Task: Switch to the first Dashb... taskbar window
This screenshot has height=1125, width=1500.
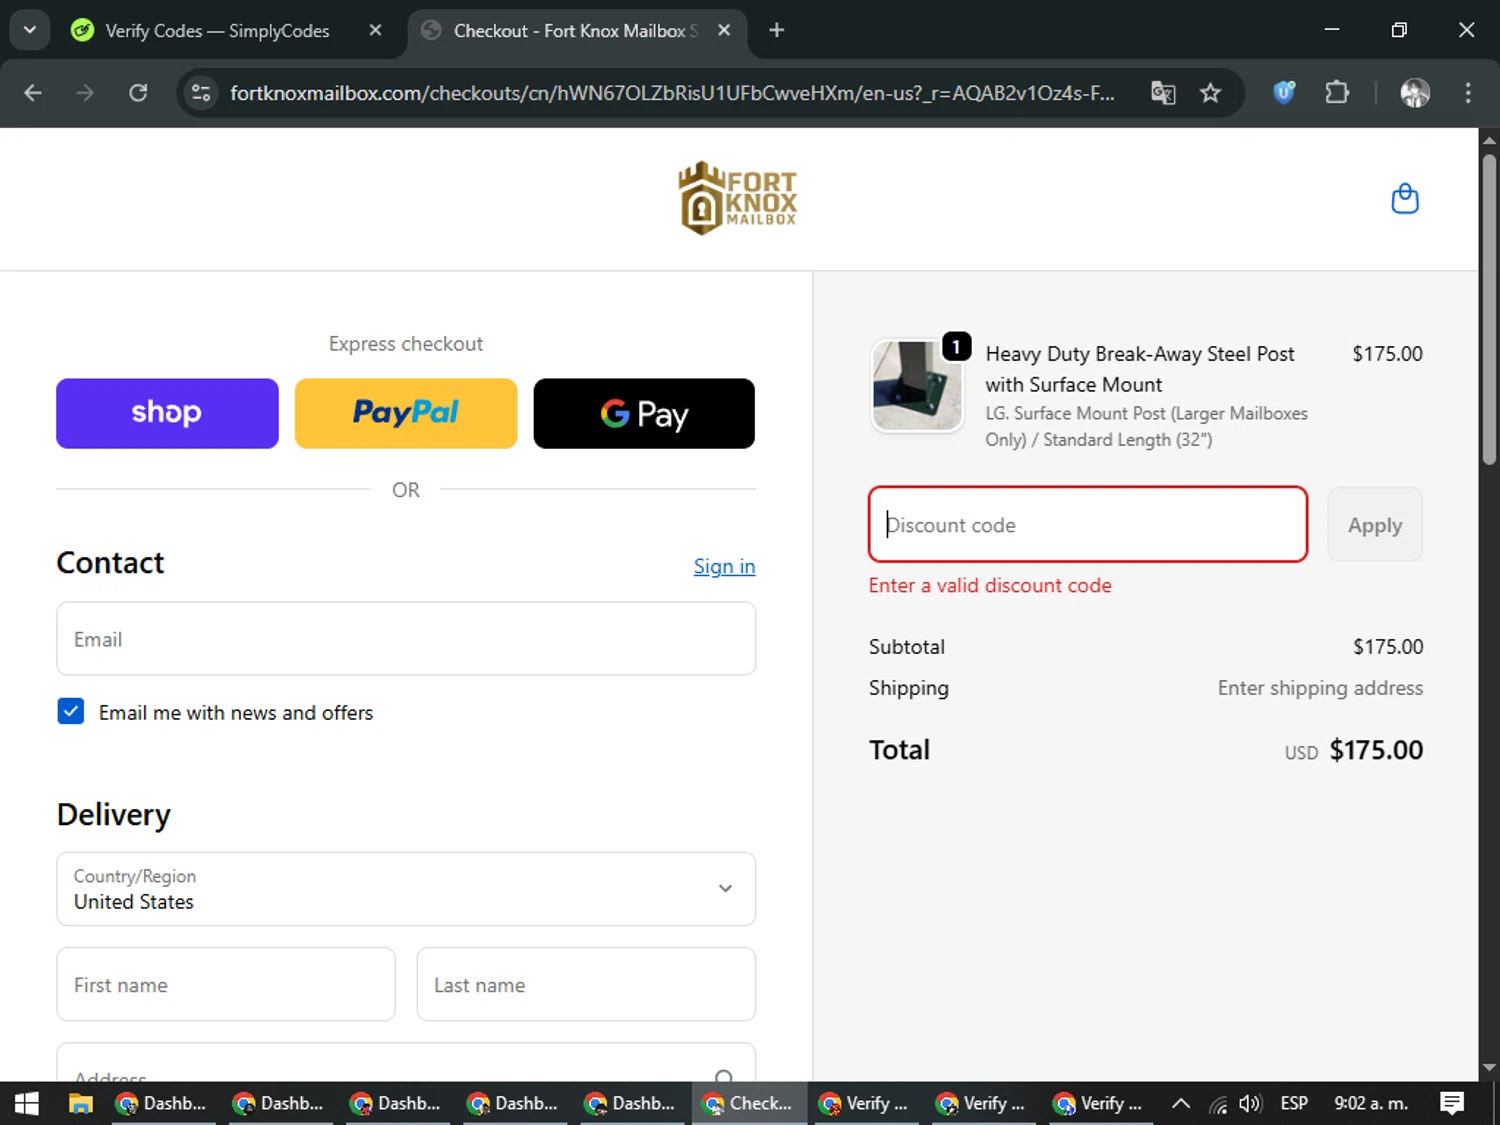Action: coord(163,1103)
